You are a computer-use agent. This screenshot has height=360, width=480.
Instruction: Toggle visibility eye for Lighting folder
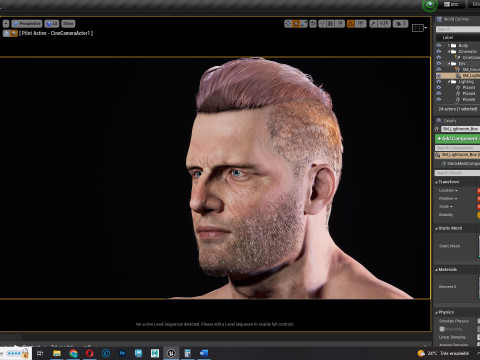pyautogui.click(x=439, y=81)
